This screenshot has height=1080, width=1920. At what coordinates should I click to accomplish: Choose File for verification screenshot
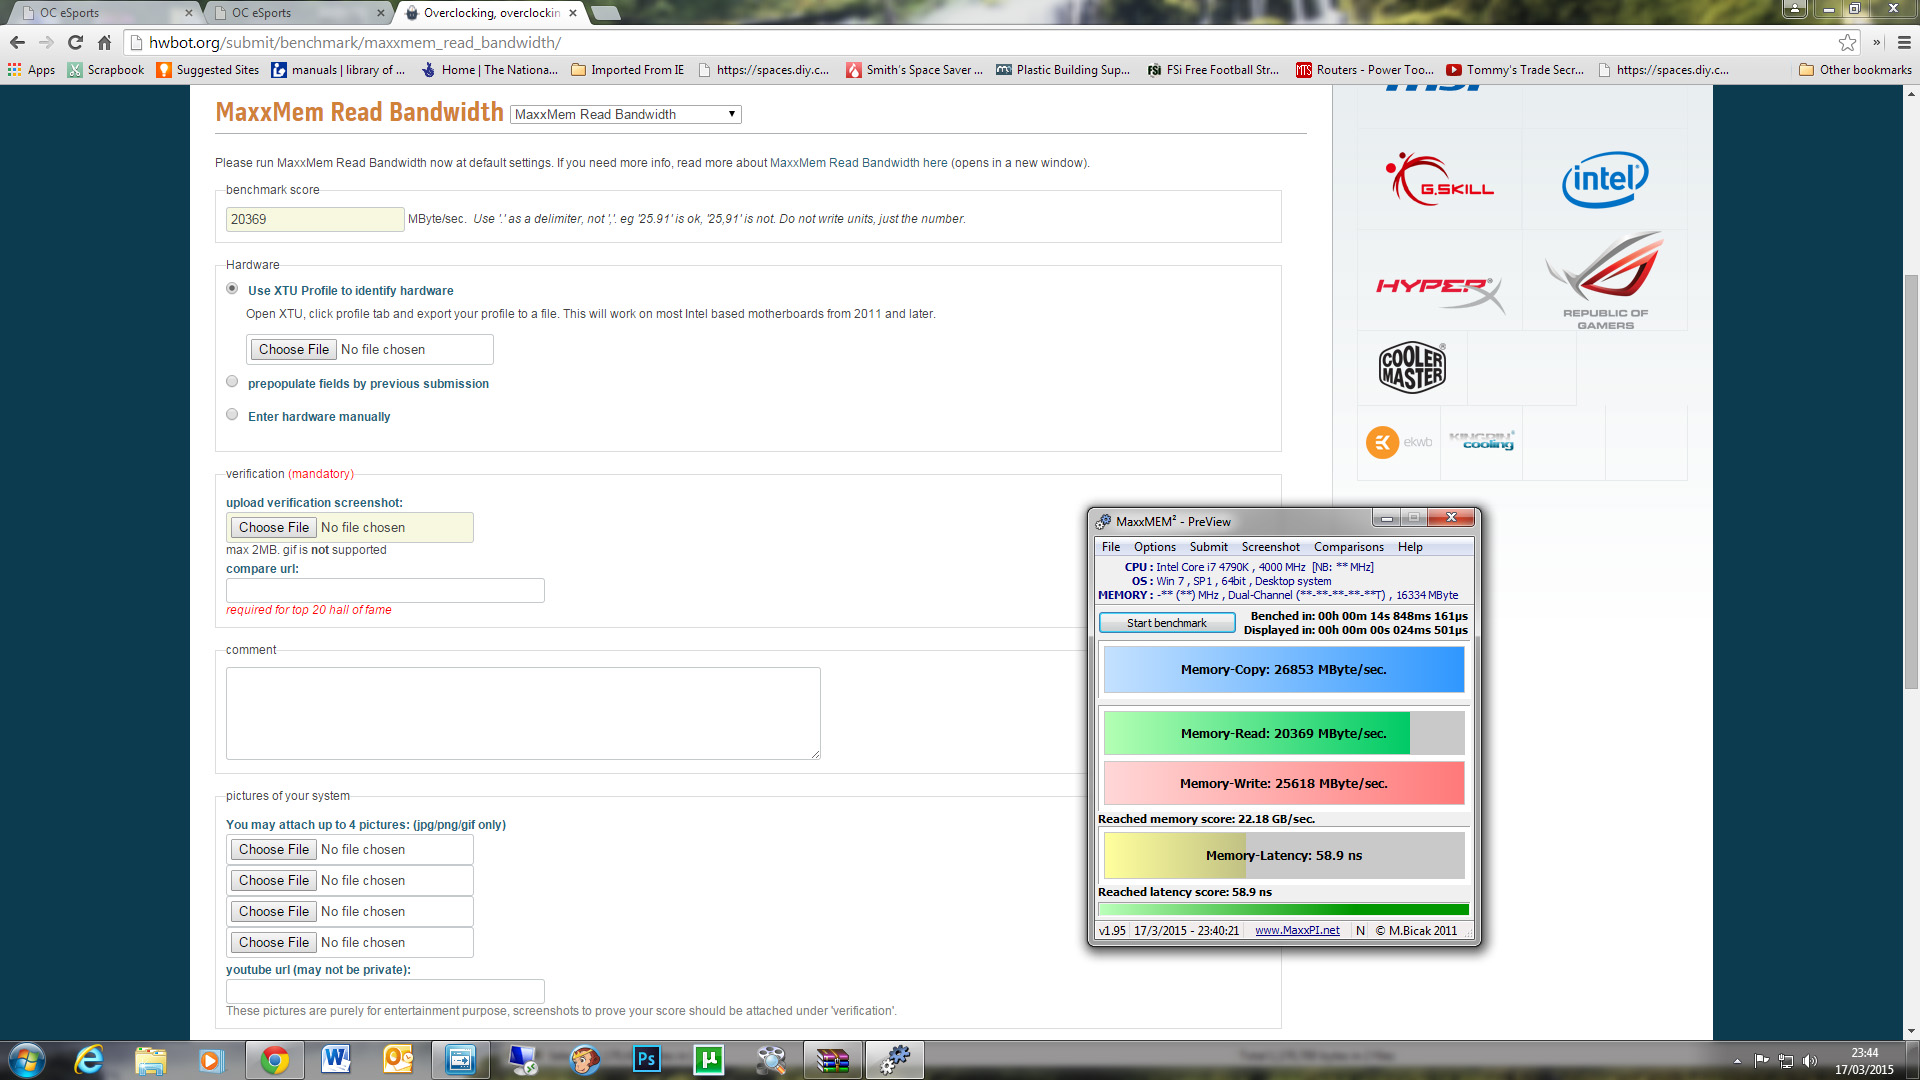point(273,527)
